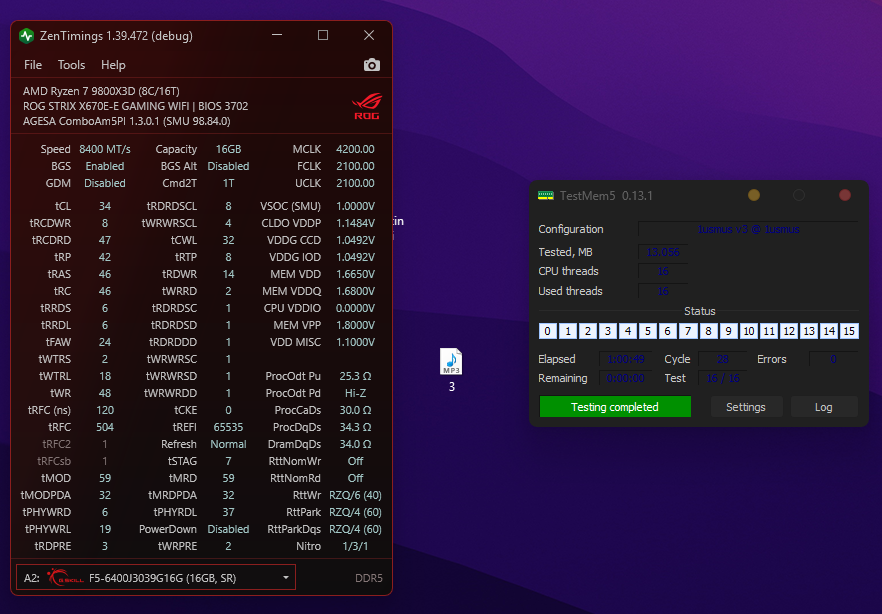Click the Speed value 8400 MT/s
This screenshot has height=614, width=882.
click(x=105, y=149)
